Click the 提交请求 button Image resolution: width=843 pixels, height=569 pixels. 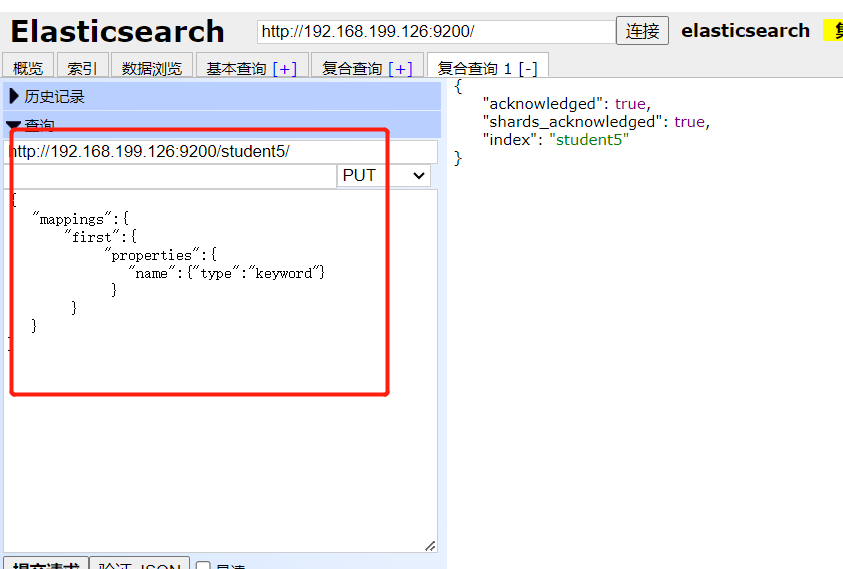[x=46, y=564]
